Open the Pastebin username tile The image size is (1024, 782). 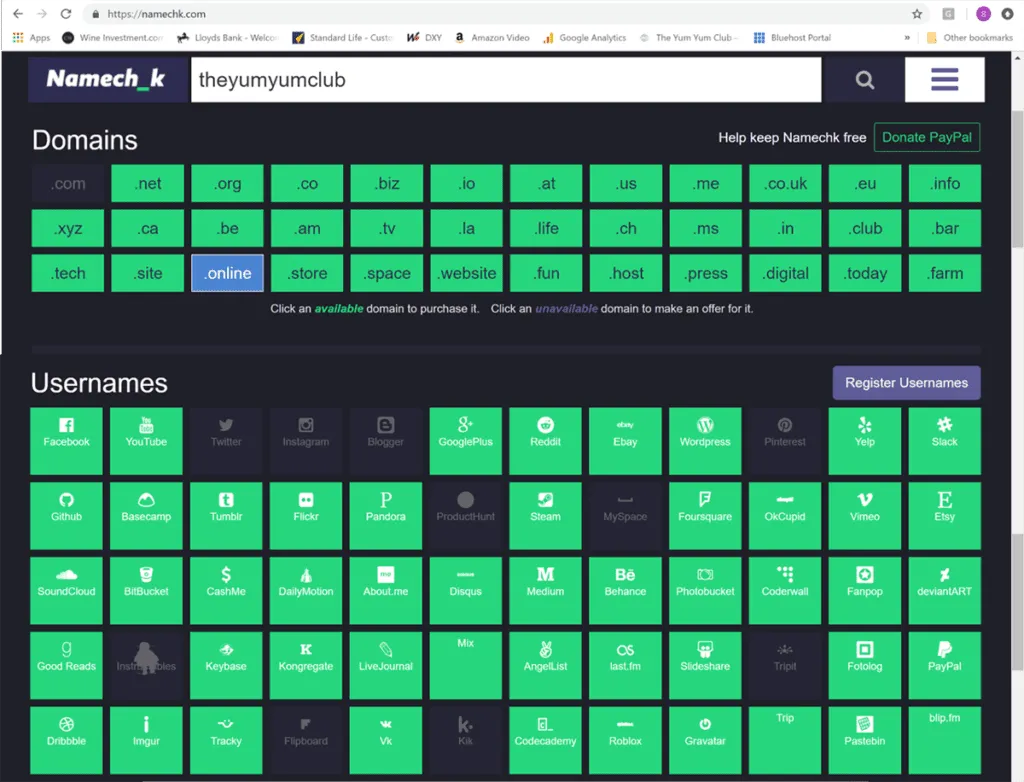coord(865,740)
